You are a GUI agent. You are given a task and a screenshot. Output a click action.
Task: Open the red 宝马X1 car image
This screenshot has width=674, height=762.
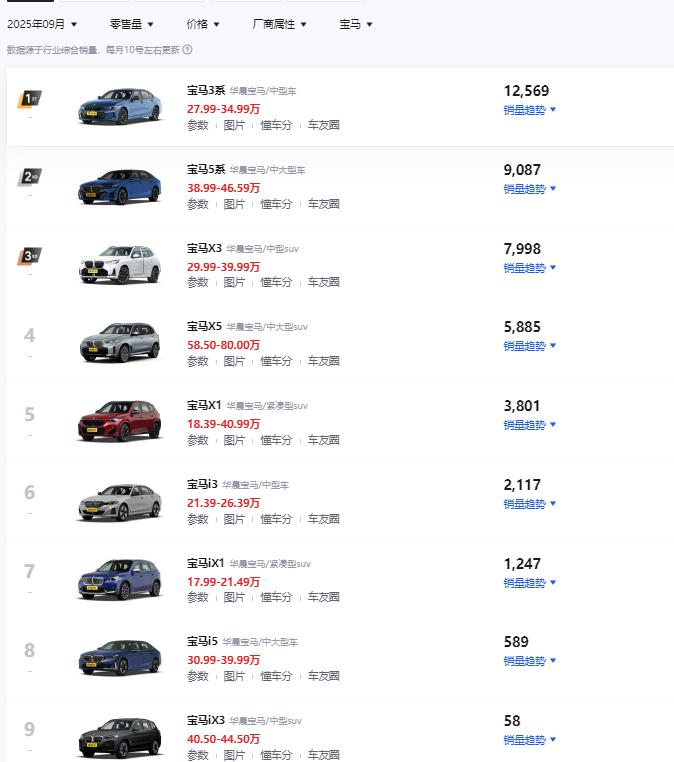point(120,421)
